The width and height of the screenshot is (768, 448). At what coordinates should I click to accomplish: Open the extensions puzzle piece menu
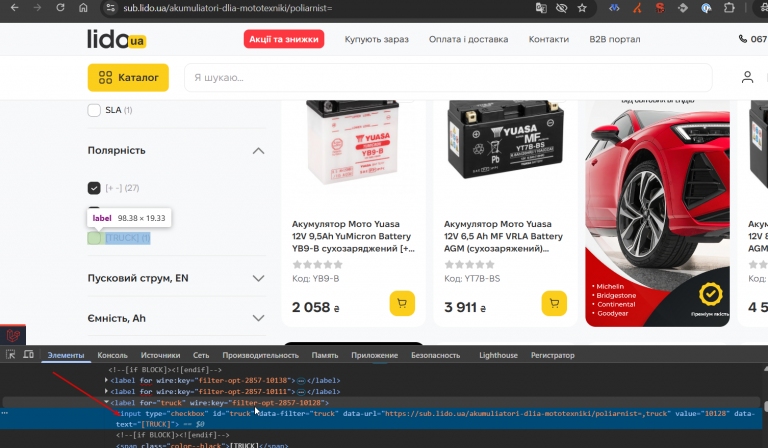729,8
